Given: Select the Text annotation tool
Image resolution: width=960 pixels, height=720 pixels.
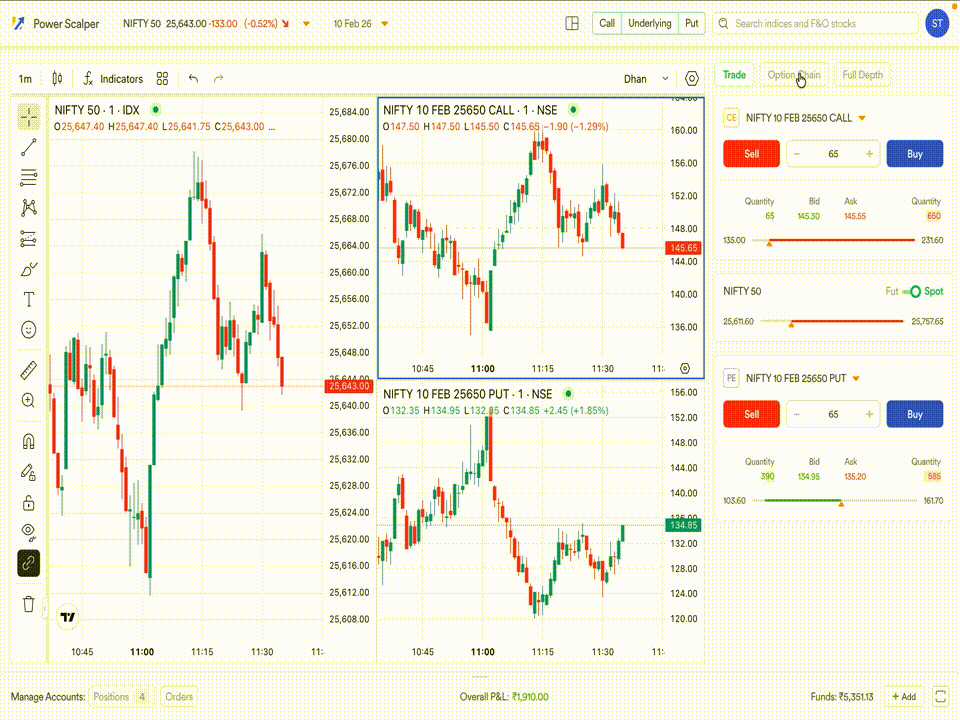Looking at the screenshot, I should click(x=28, y=299).
